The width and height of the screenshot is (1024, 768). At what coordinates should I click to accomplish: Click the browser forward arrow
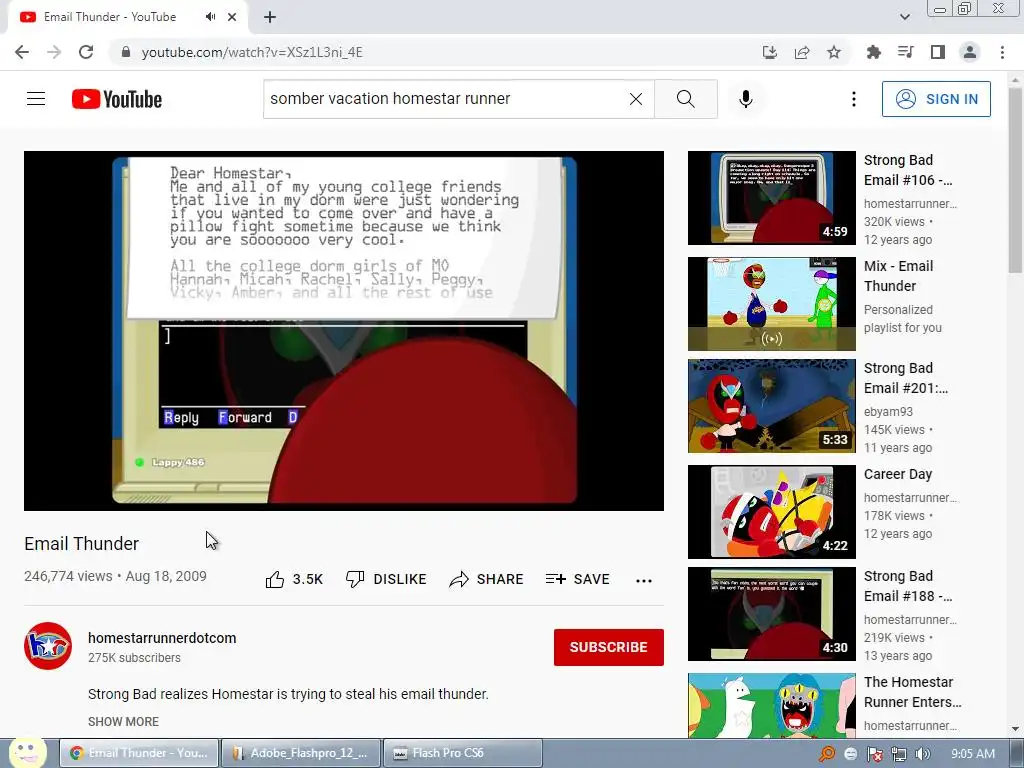tap(54, 52)
